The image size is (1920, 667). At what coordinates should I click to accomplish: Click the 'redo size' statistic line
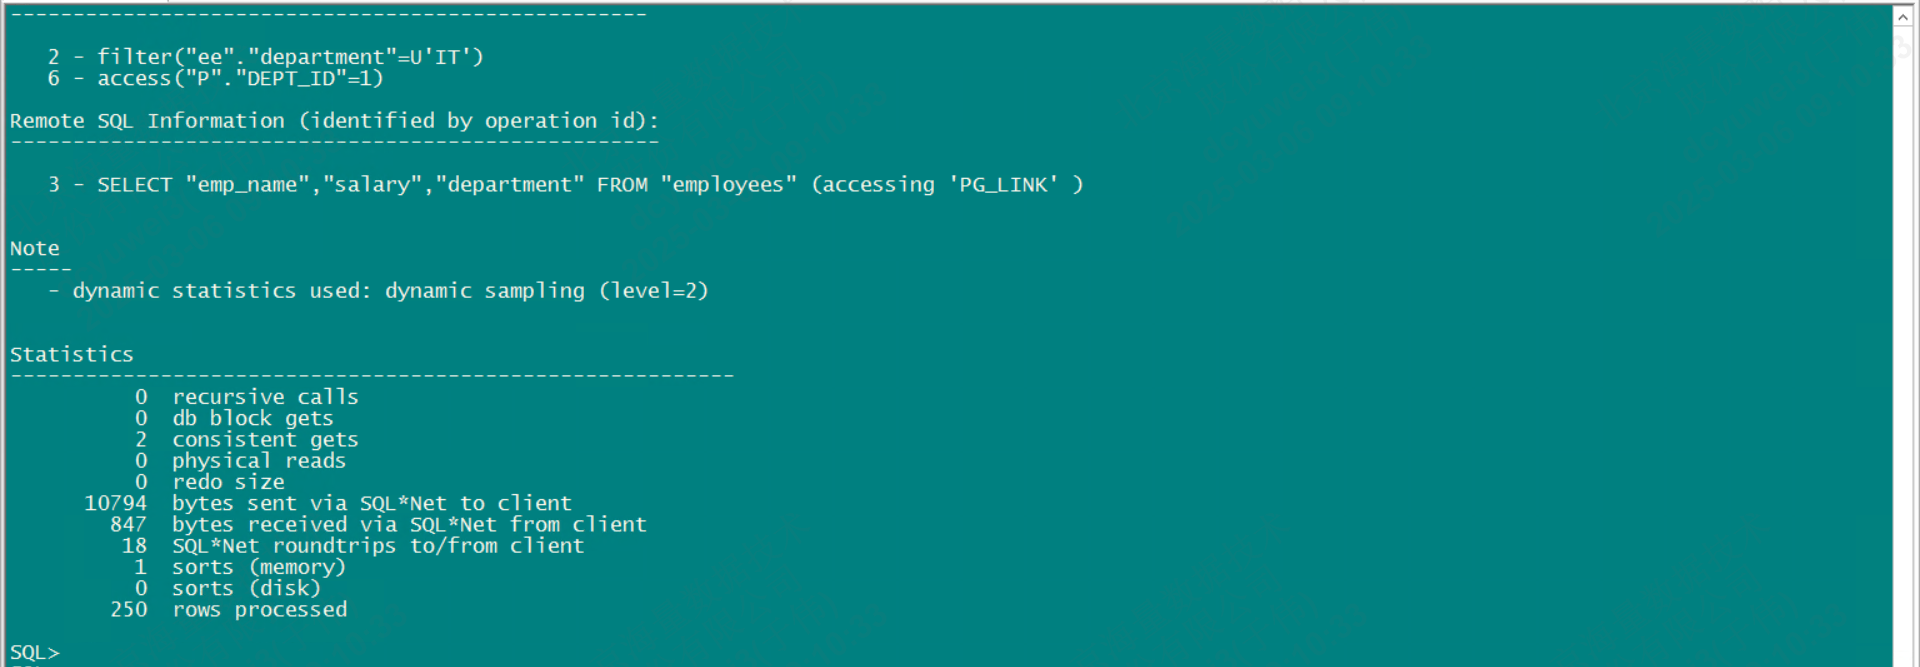[x=228, y=482]
